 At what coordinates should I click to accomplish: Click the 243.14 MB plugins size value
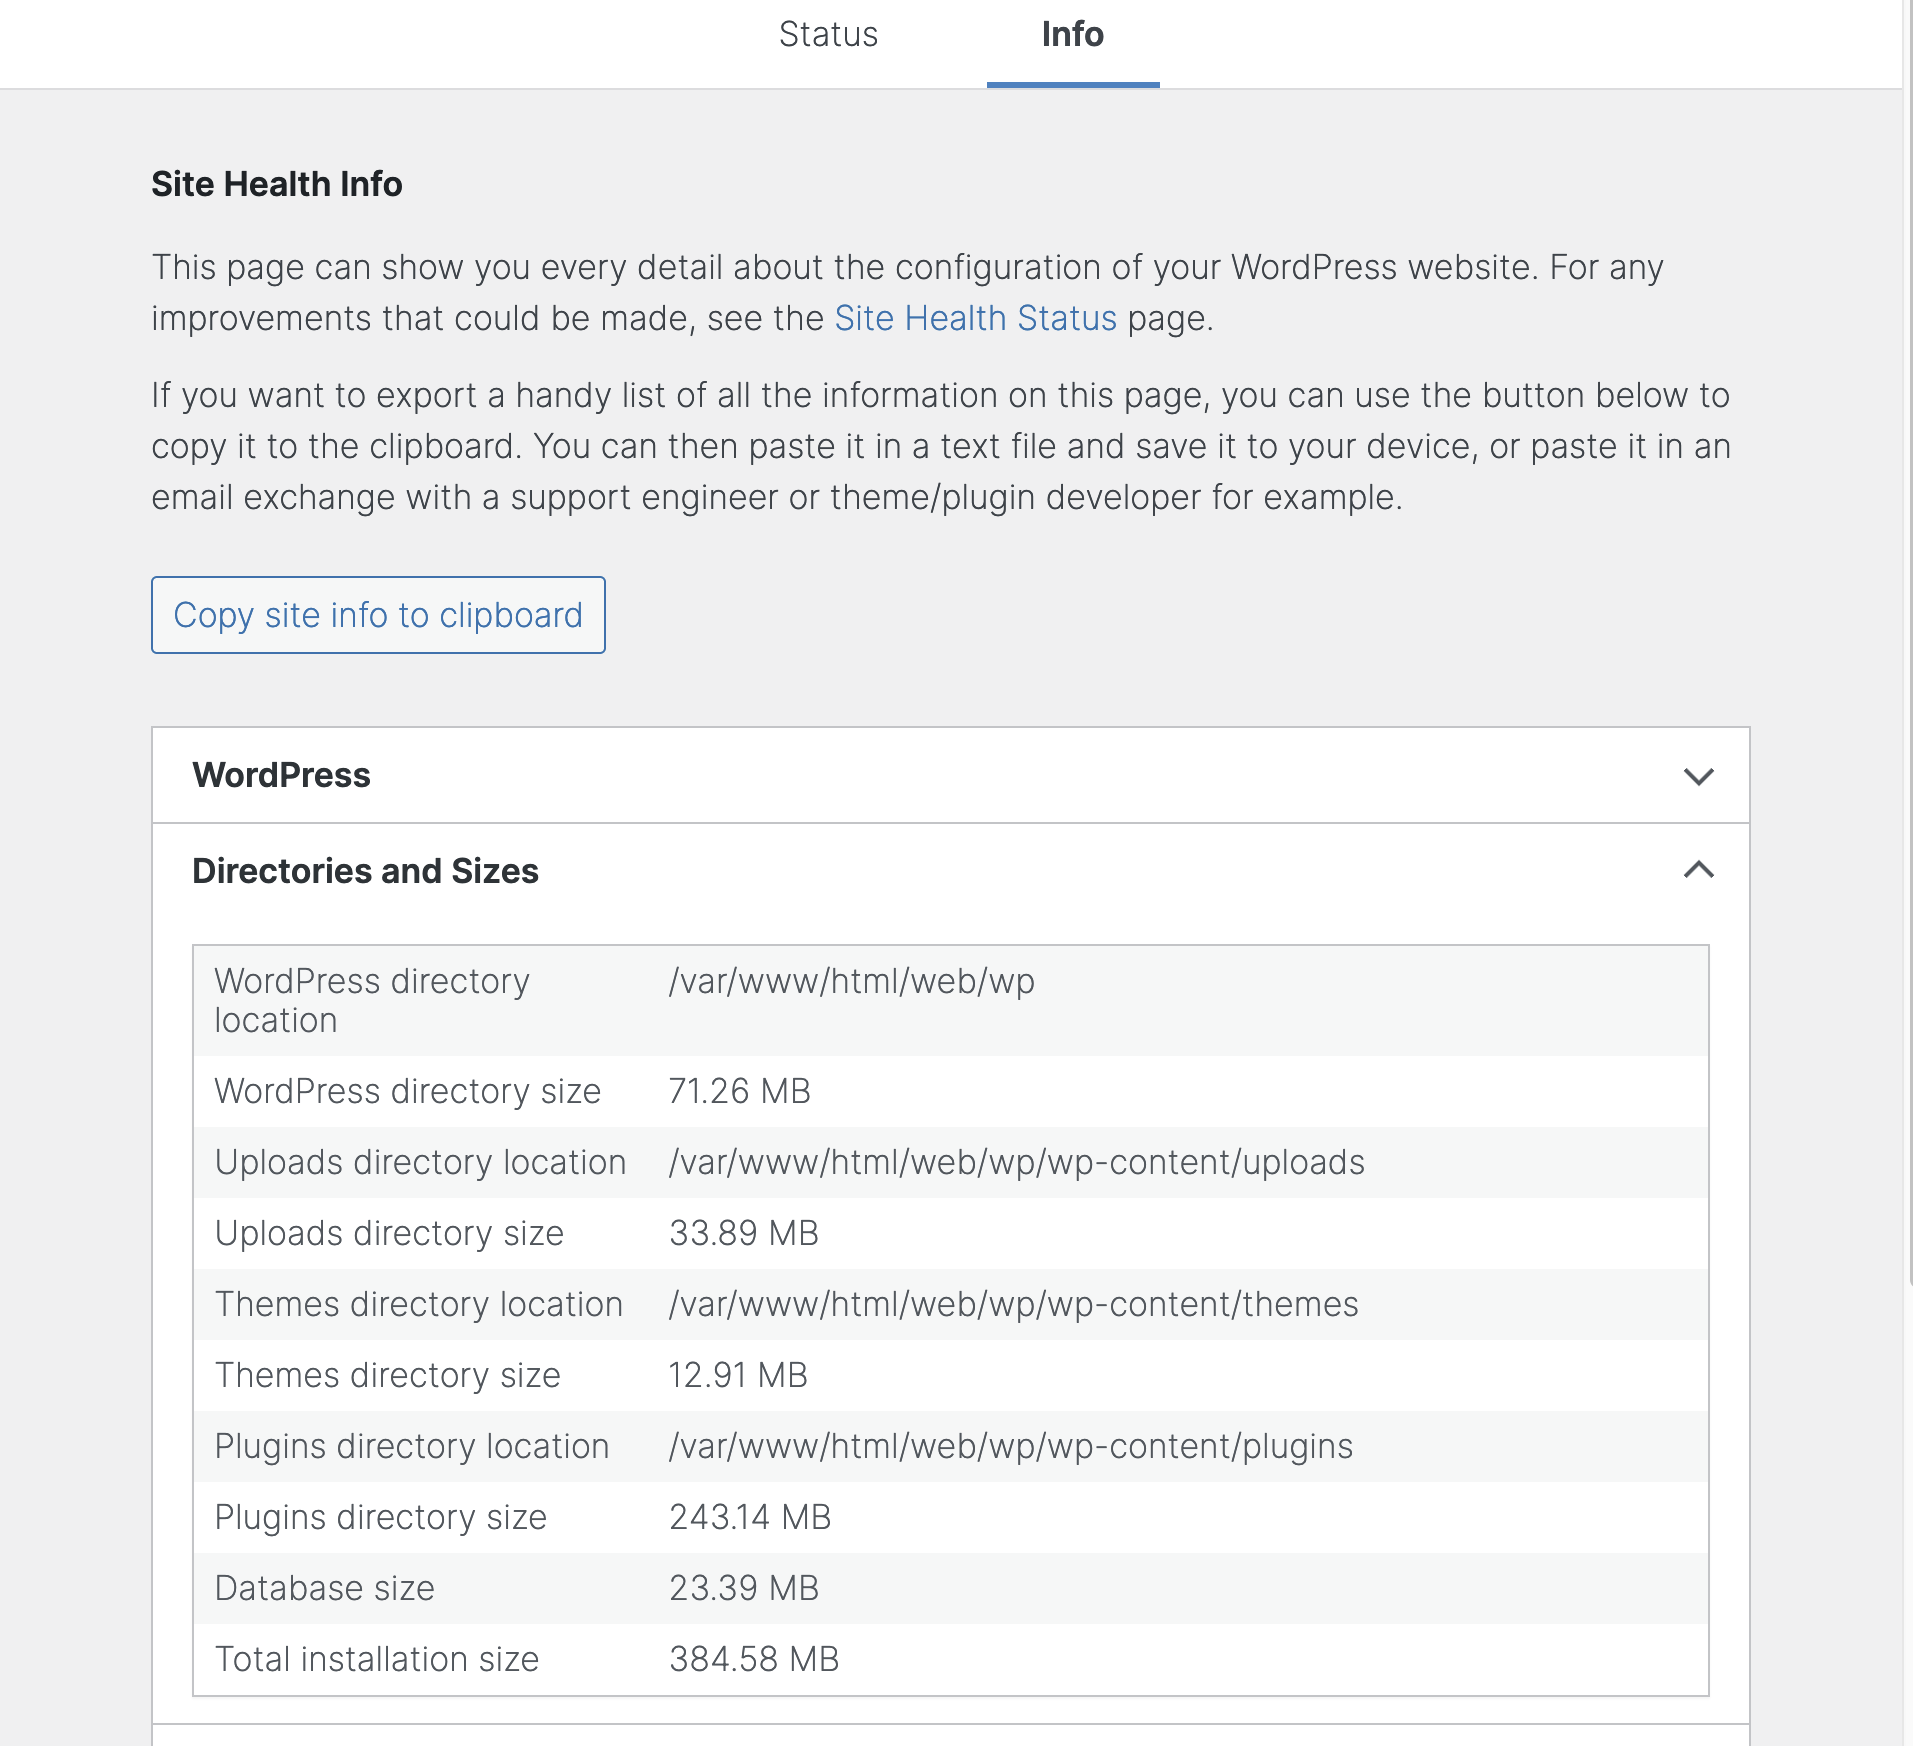click(750, 1517)
